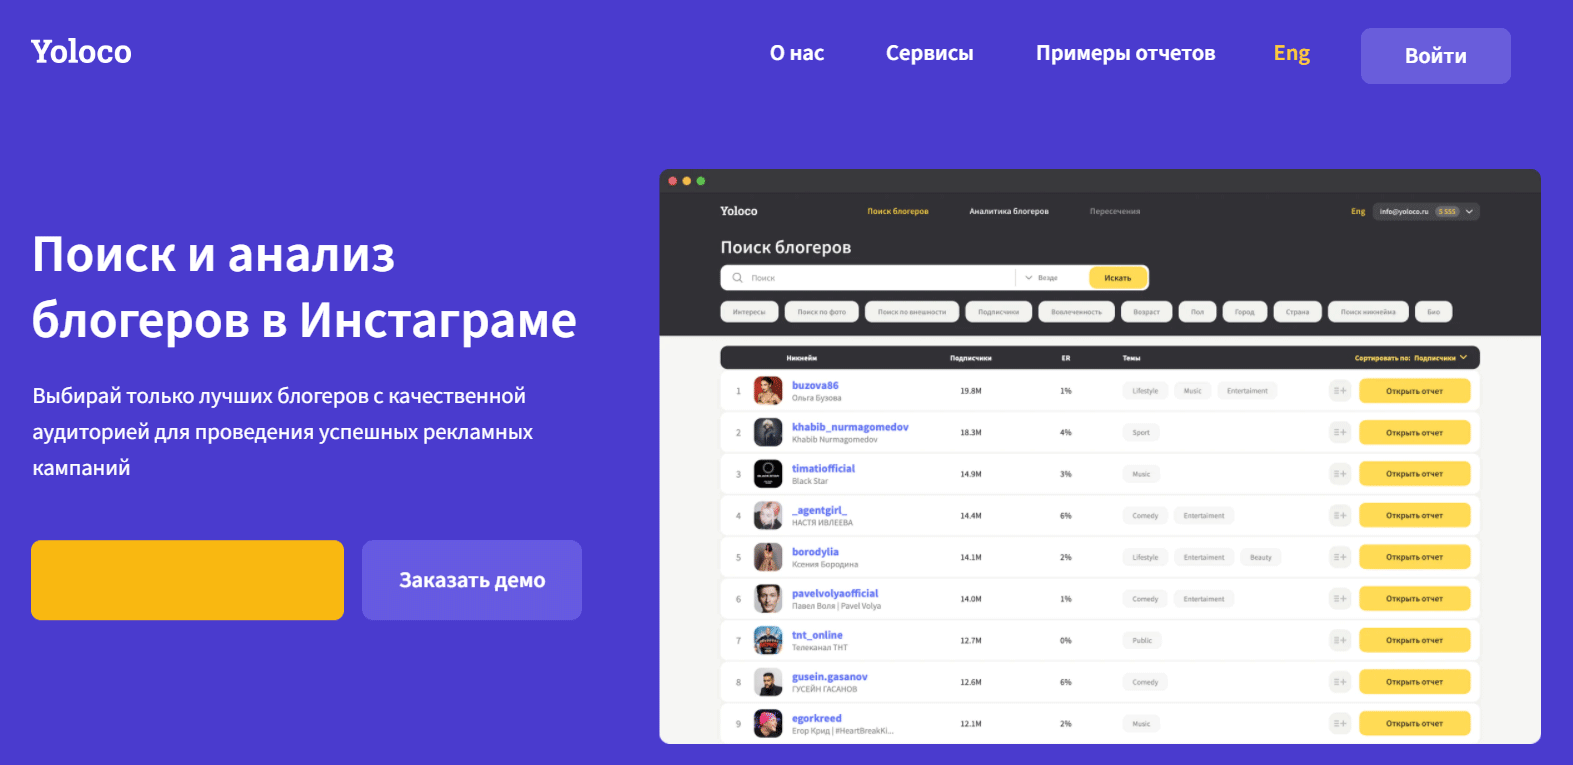Open the Вовлеченность filter

(1076, 312)
